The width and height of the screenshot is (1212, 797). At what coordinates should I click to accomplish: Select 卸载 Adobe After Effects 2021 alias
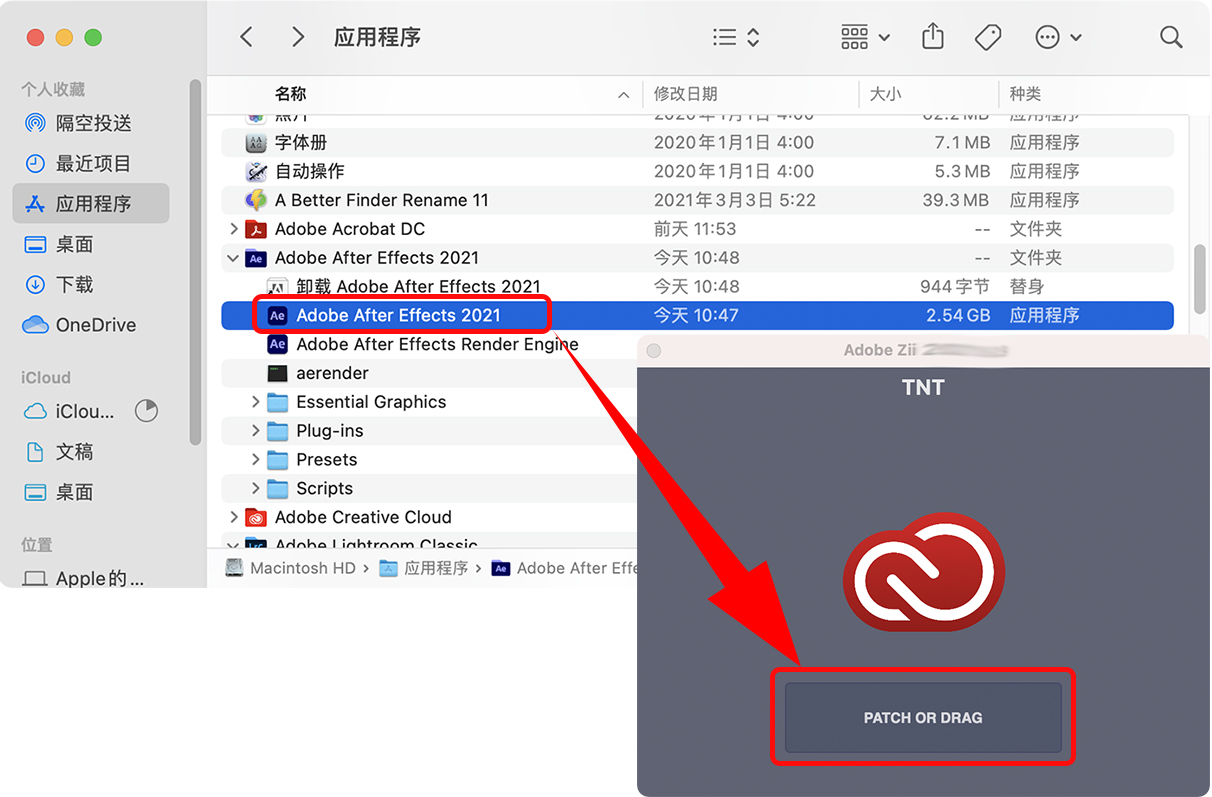[697, 287]
